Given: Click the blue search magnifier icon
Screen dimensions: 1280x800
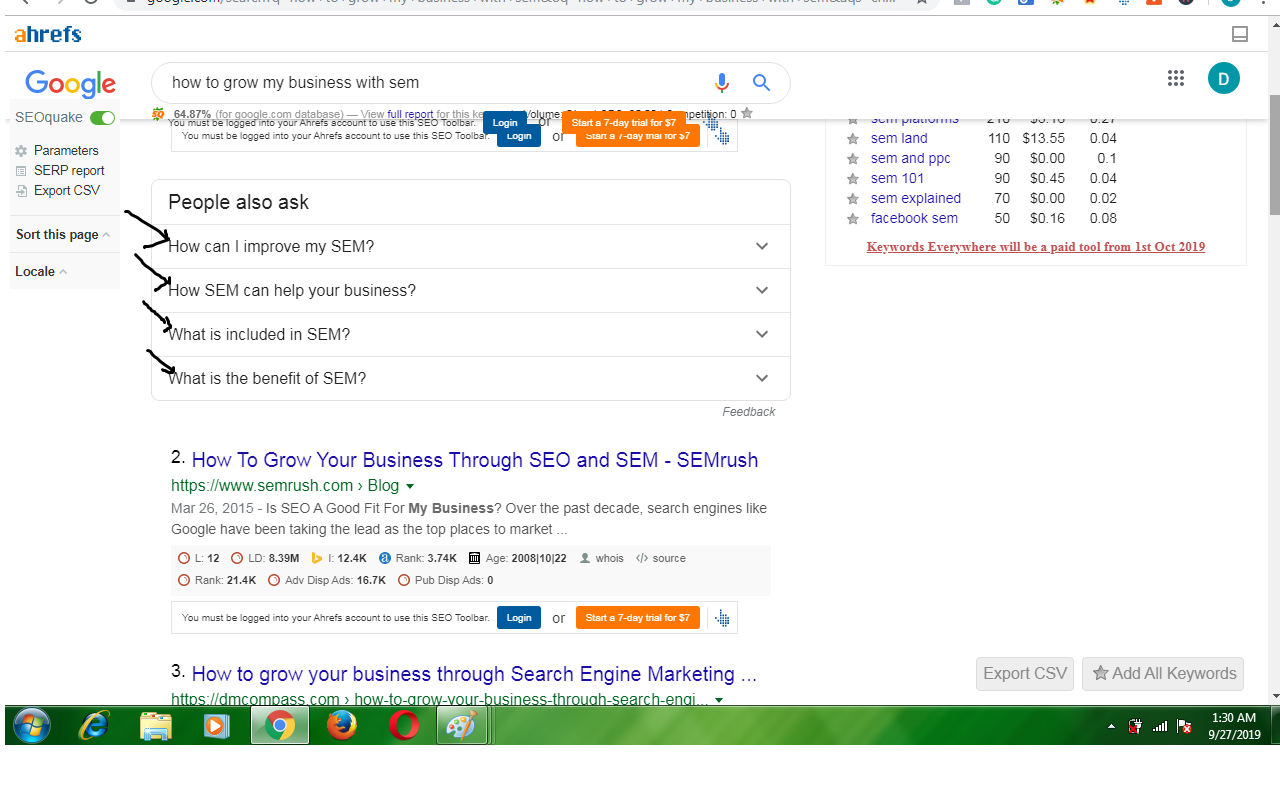Looking at the screenshot, I should tap(761, 83).
